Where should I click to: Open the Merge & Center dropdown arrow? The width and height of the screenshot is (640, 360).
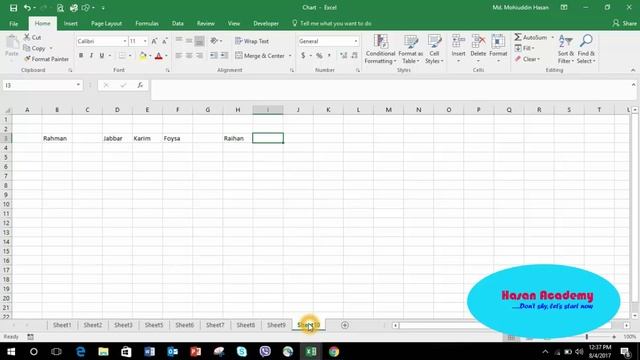click(x=290, y=56)
